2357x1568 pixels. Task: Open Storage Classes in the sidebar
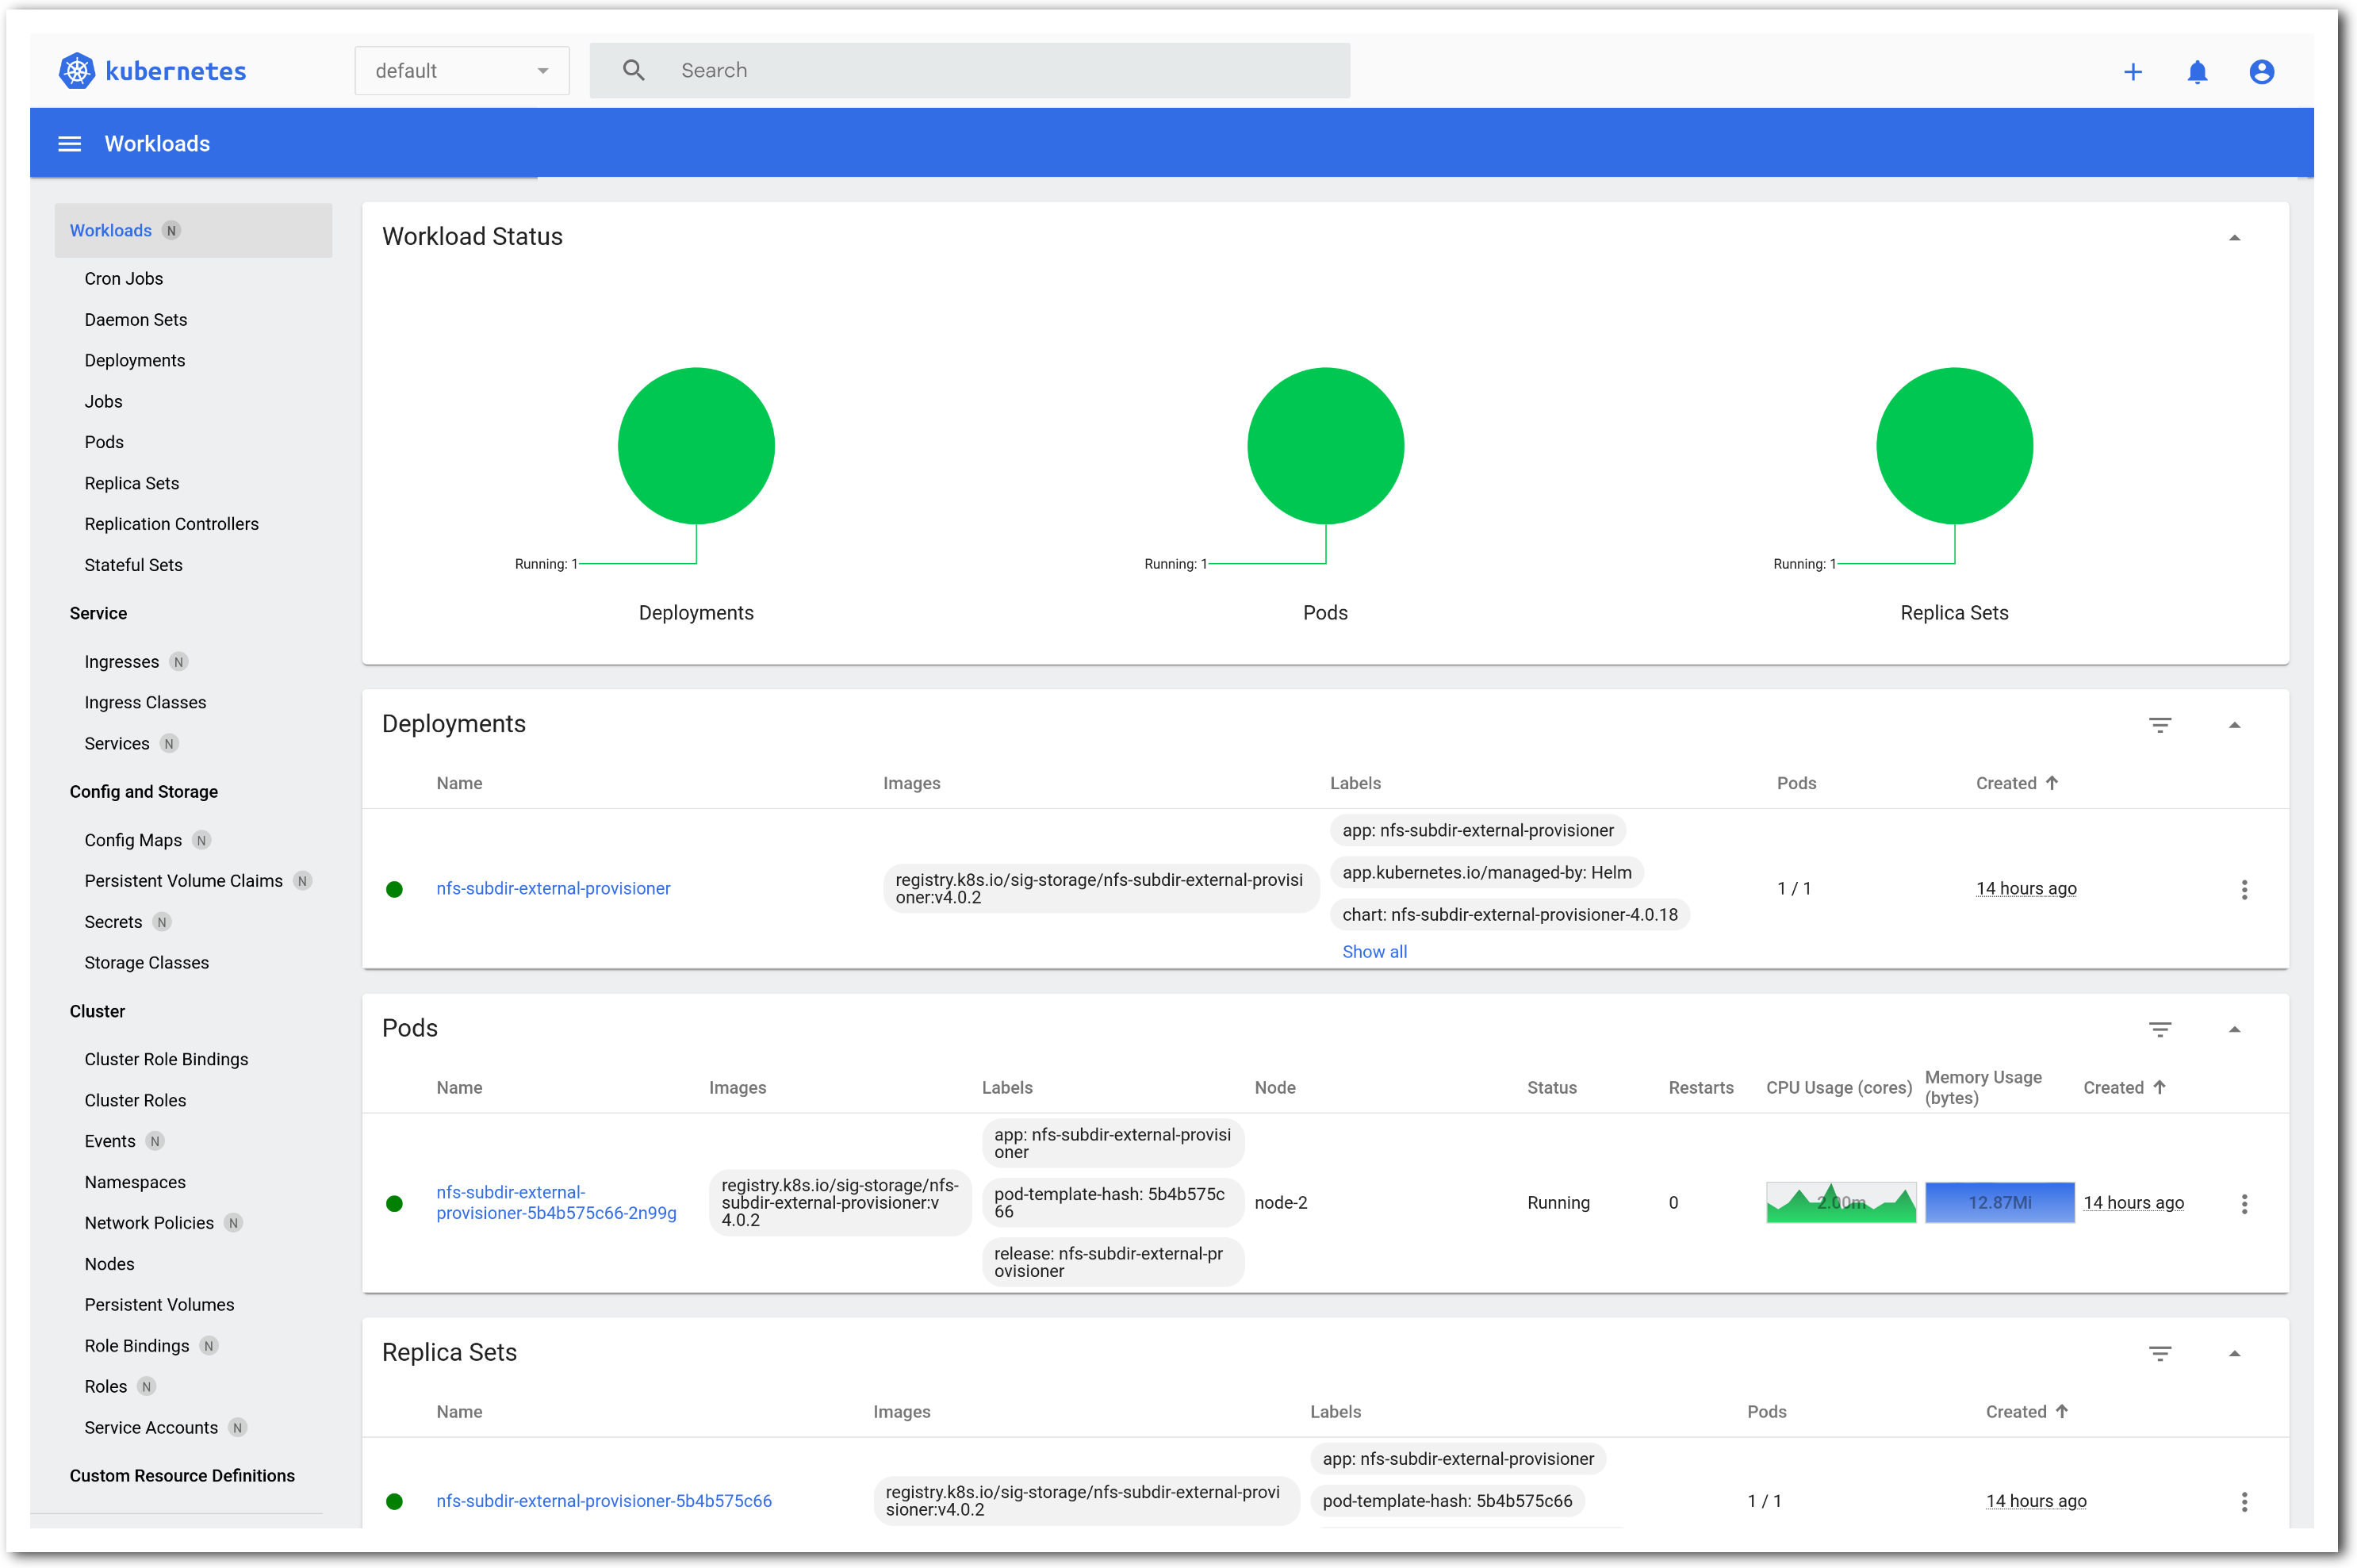point(146,963)
